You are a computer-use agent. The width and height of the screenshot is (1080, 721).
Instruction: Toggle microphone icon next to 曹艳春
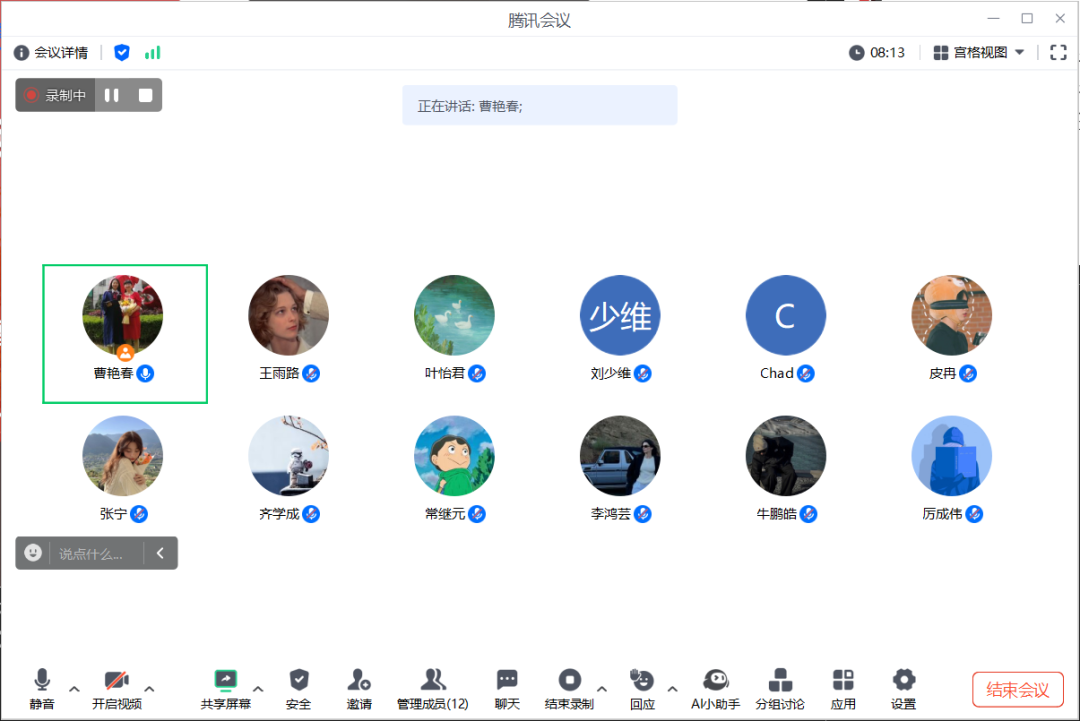click(145, 373)
